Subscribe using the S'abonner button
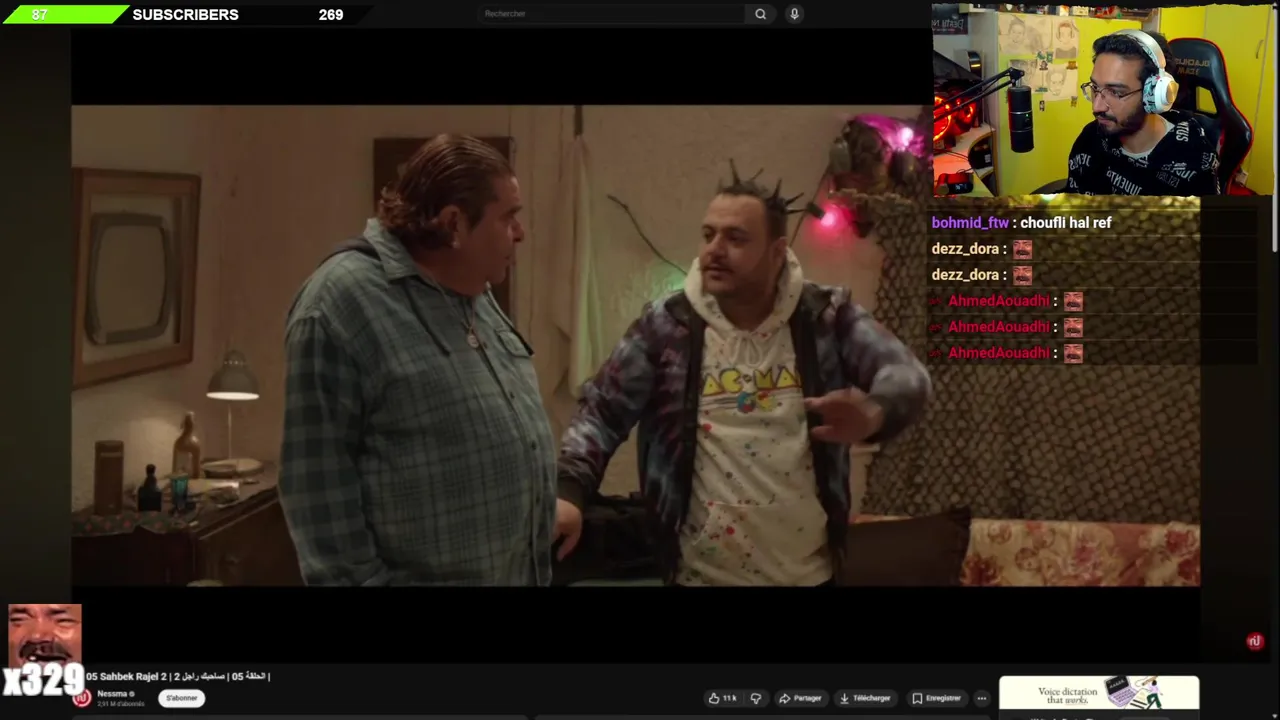The image size is (1280, 720). coord(181,698)
